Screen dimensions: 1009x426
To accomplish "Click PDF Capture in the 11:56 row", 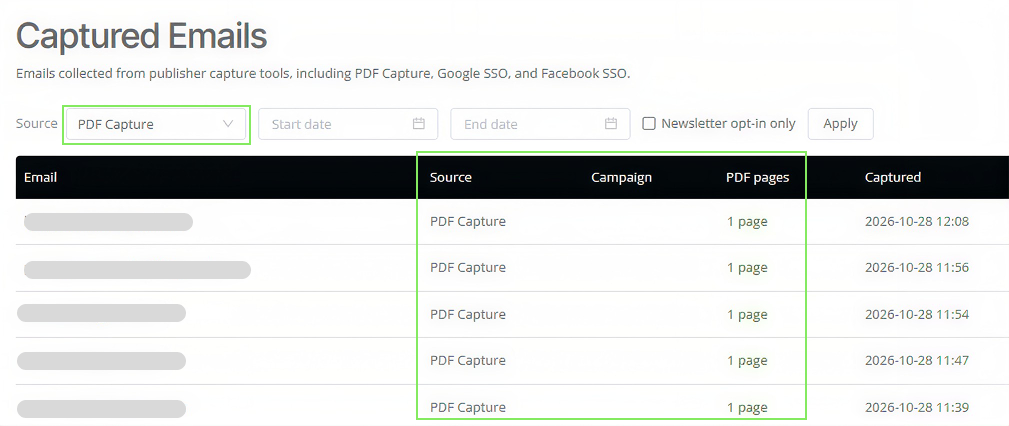I will [x=468, y=268].
